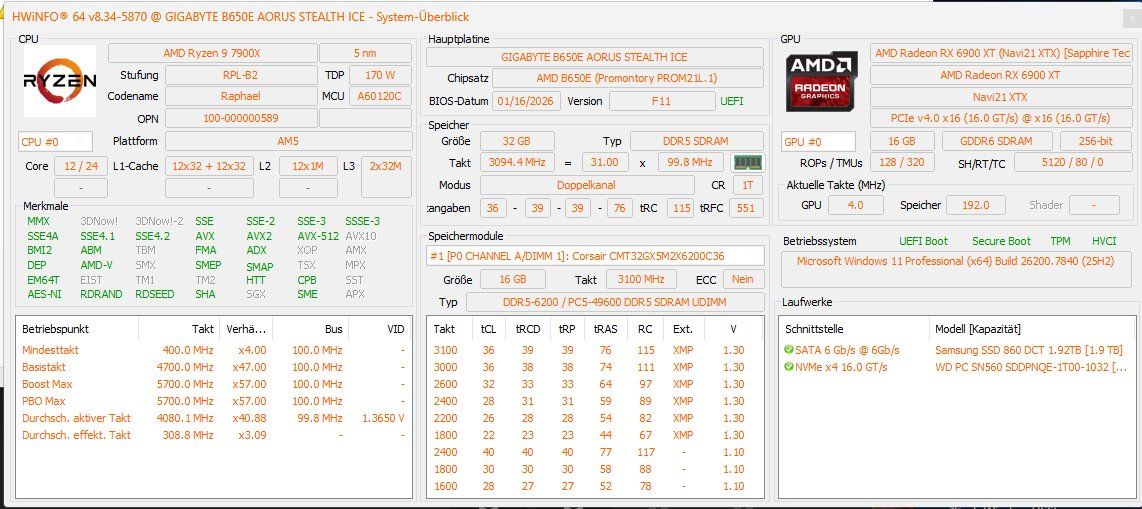Open the memory module selector showing Corsair CMT32GX5M2X6200C36
The height and width of the screenshot is (509, 1142).
click(595, 256)
